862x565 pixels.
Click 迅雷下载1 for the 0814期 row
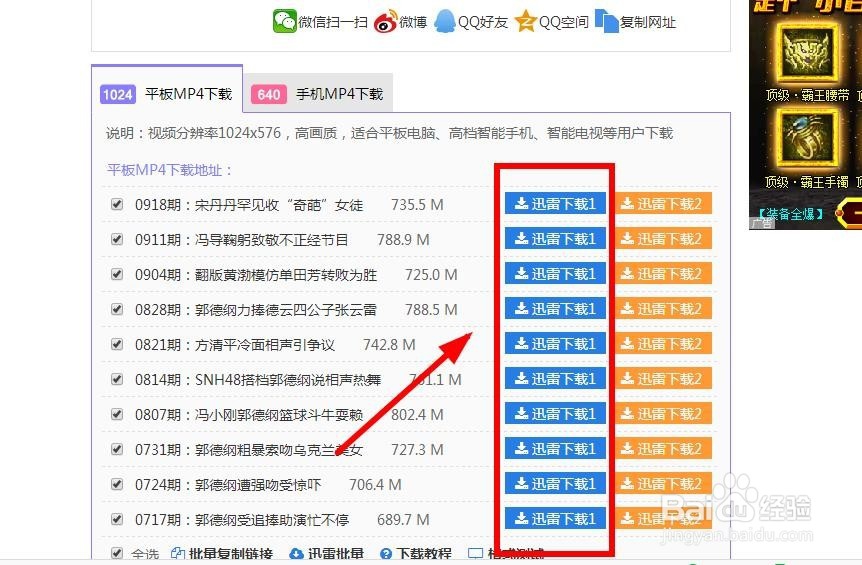(555, 379)
